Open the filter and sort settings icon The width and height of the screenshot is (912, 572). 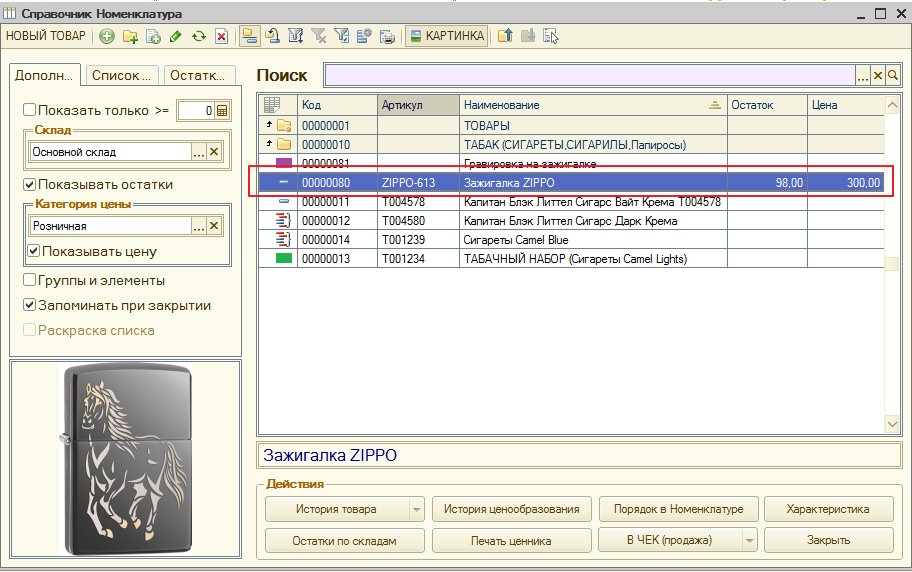[295, 37]
